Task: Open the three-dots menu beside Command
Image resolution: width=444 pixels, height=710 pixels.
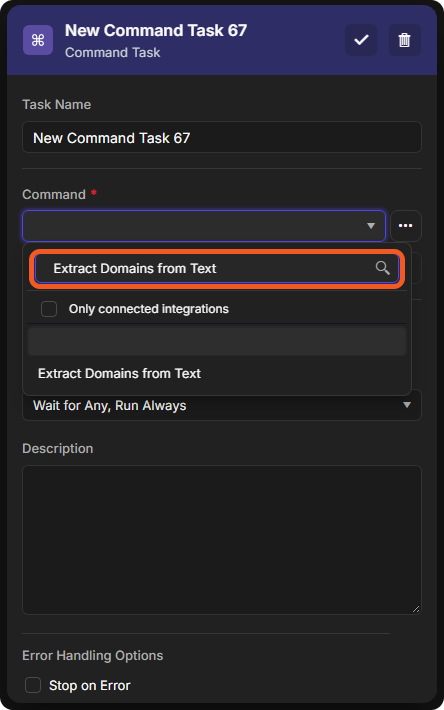Action: pos(406,225)
